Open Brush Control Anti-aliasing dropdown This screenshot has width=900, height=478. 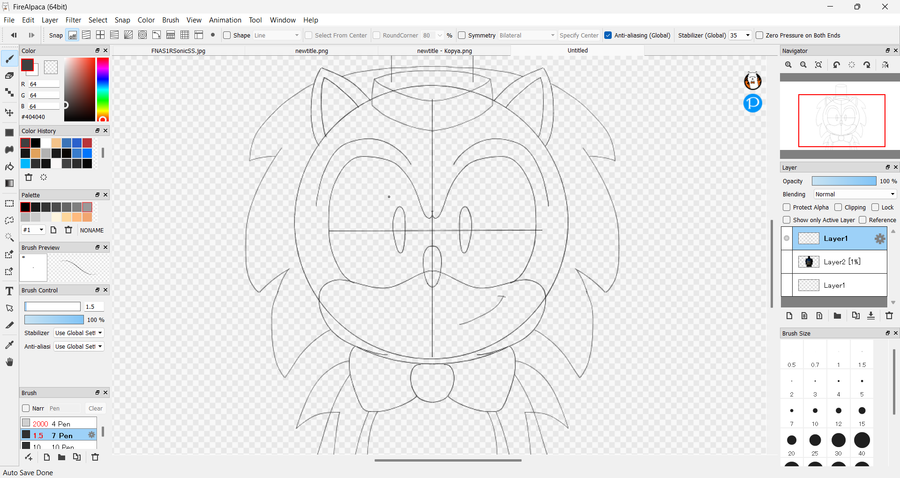coord(79,347)
